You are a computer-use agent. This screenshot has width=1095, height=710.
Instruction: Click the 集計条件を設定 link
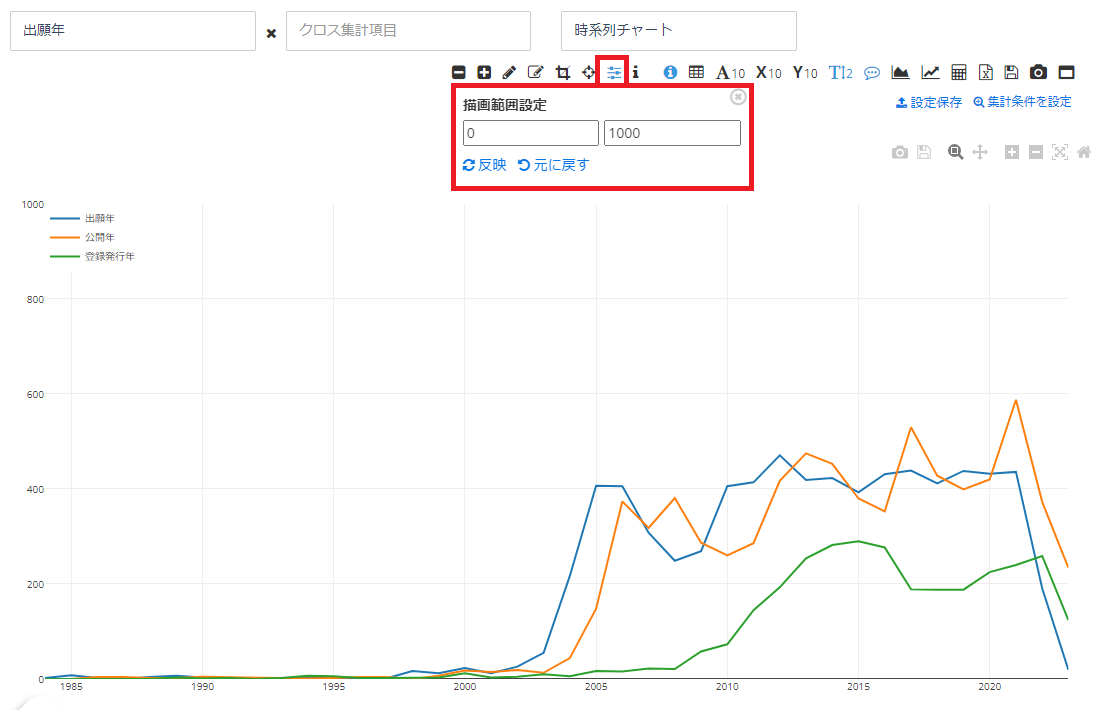(1022, 102)
